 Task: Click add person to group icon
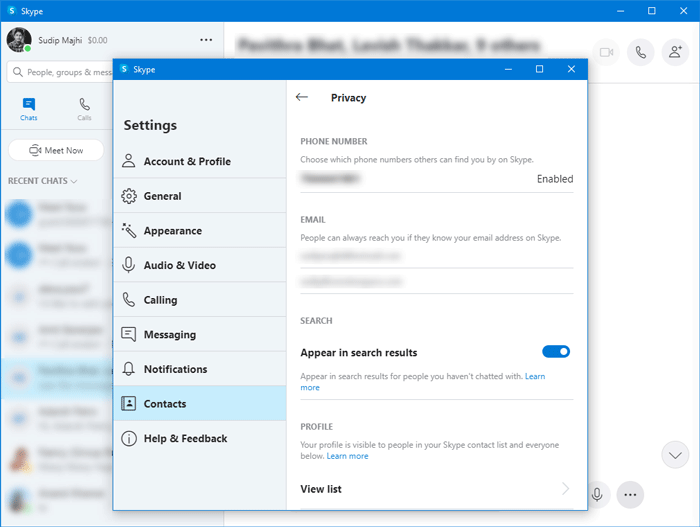675,52
